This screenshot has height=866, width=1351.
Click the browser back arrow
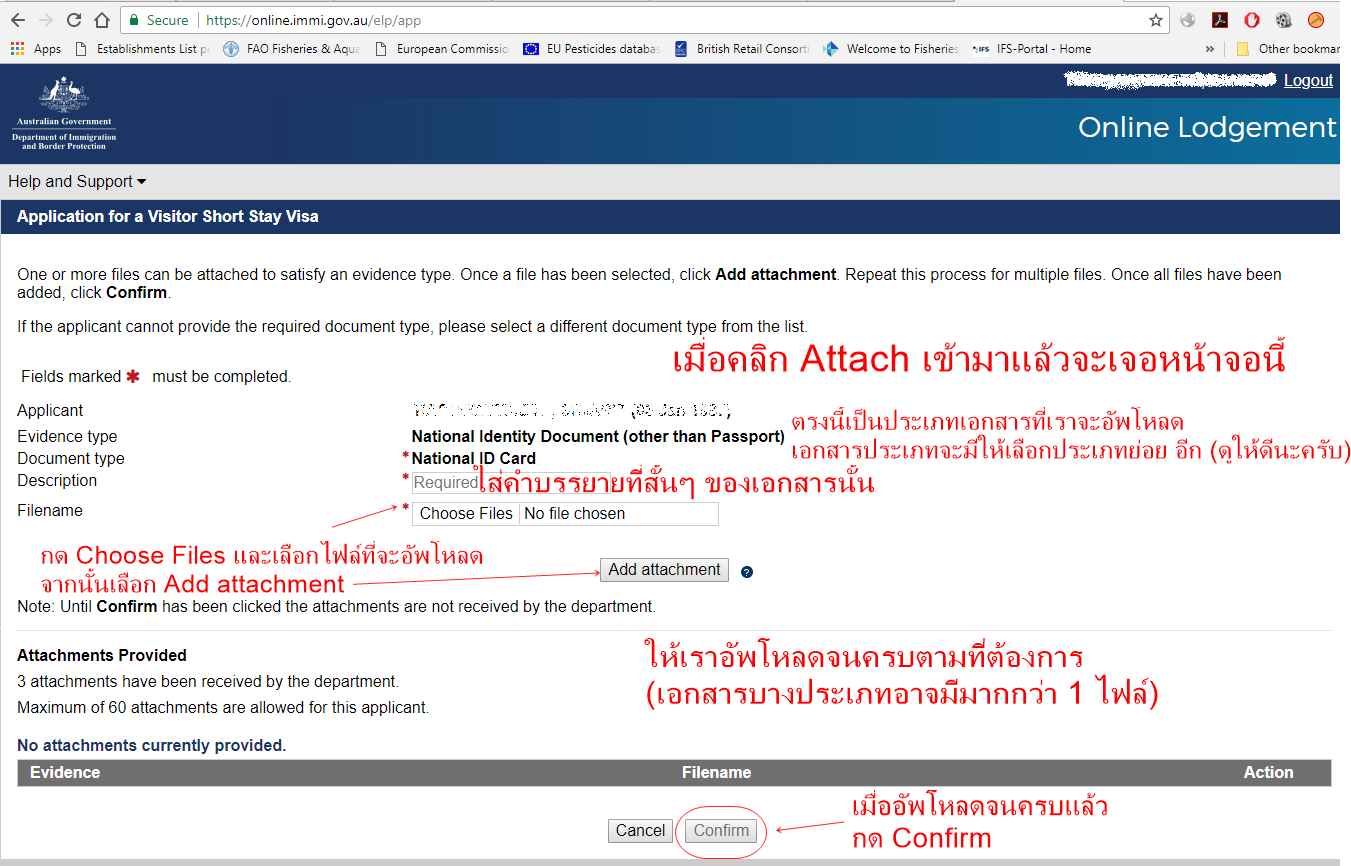[17, 20]
